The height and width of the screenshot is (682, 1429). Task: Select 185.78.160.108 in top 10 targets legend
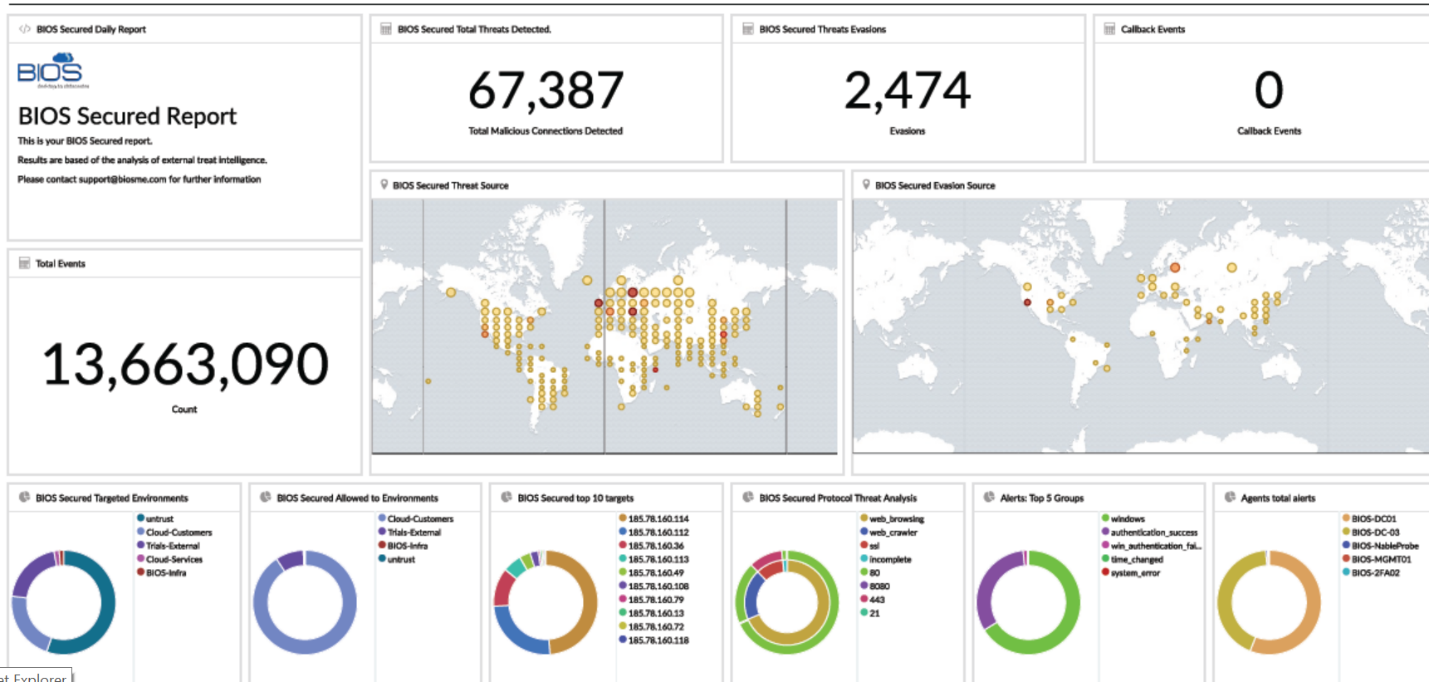[x=654, y=587]
